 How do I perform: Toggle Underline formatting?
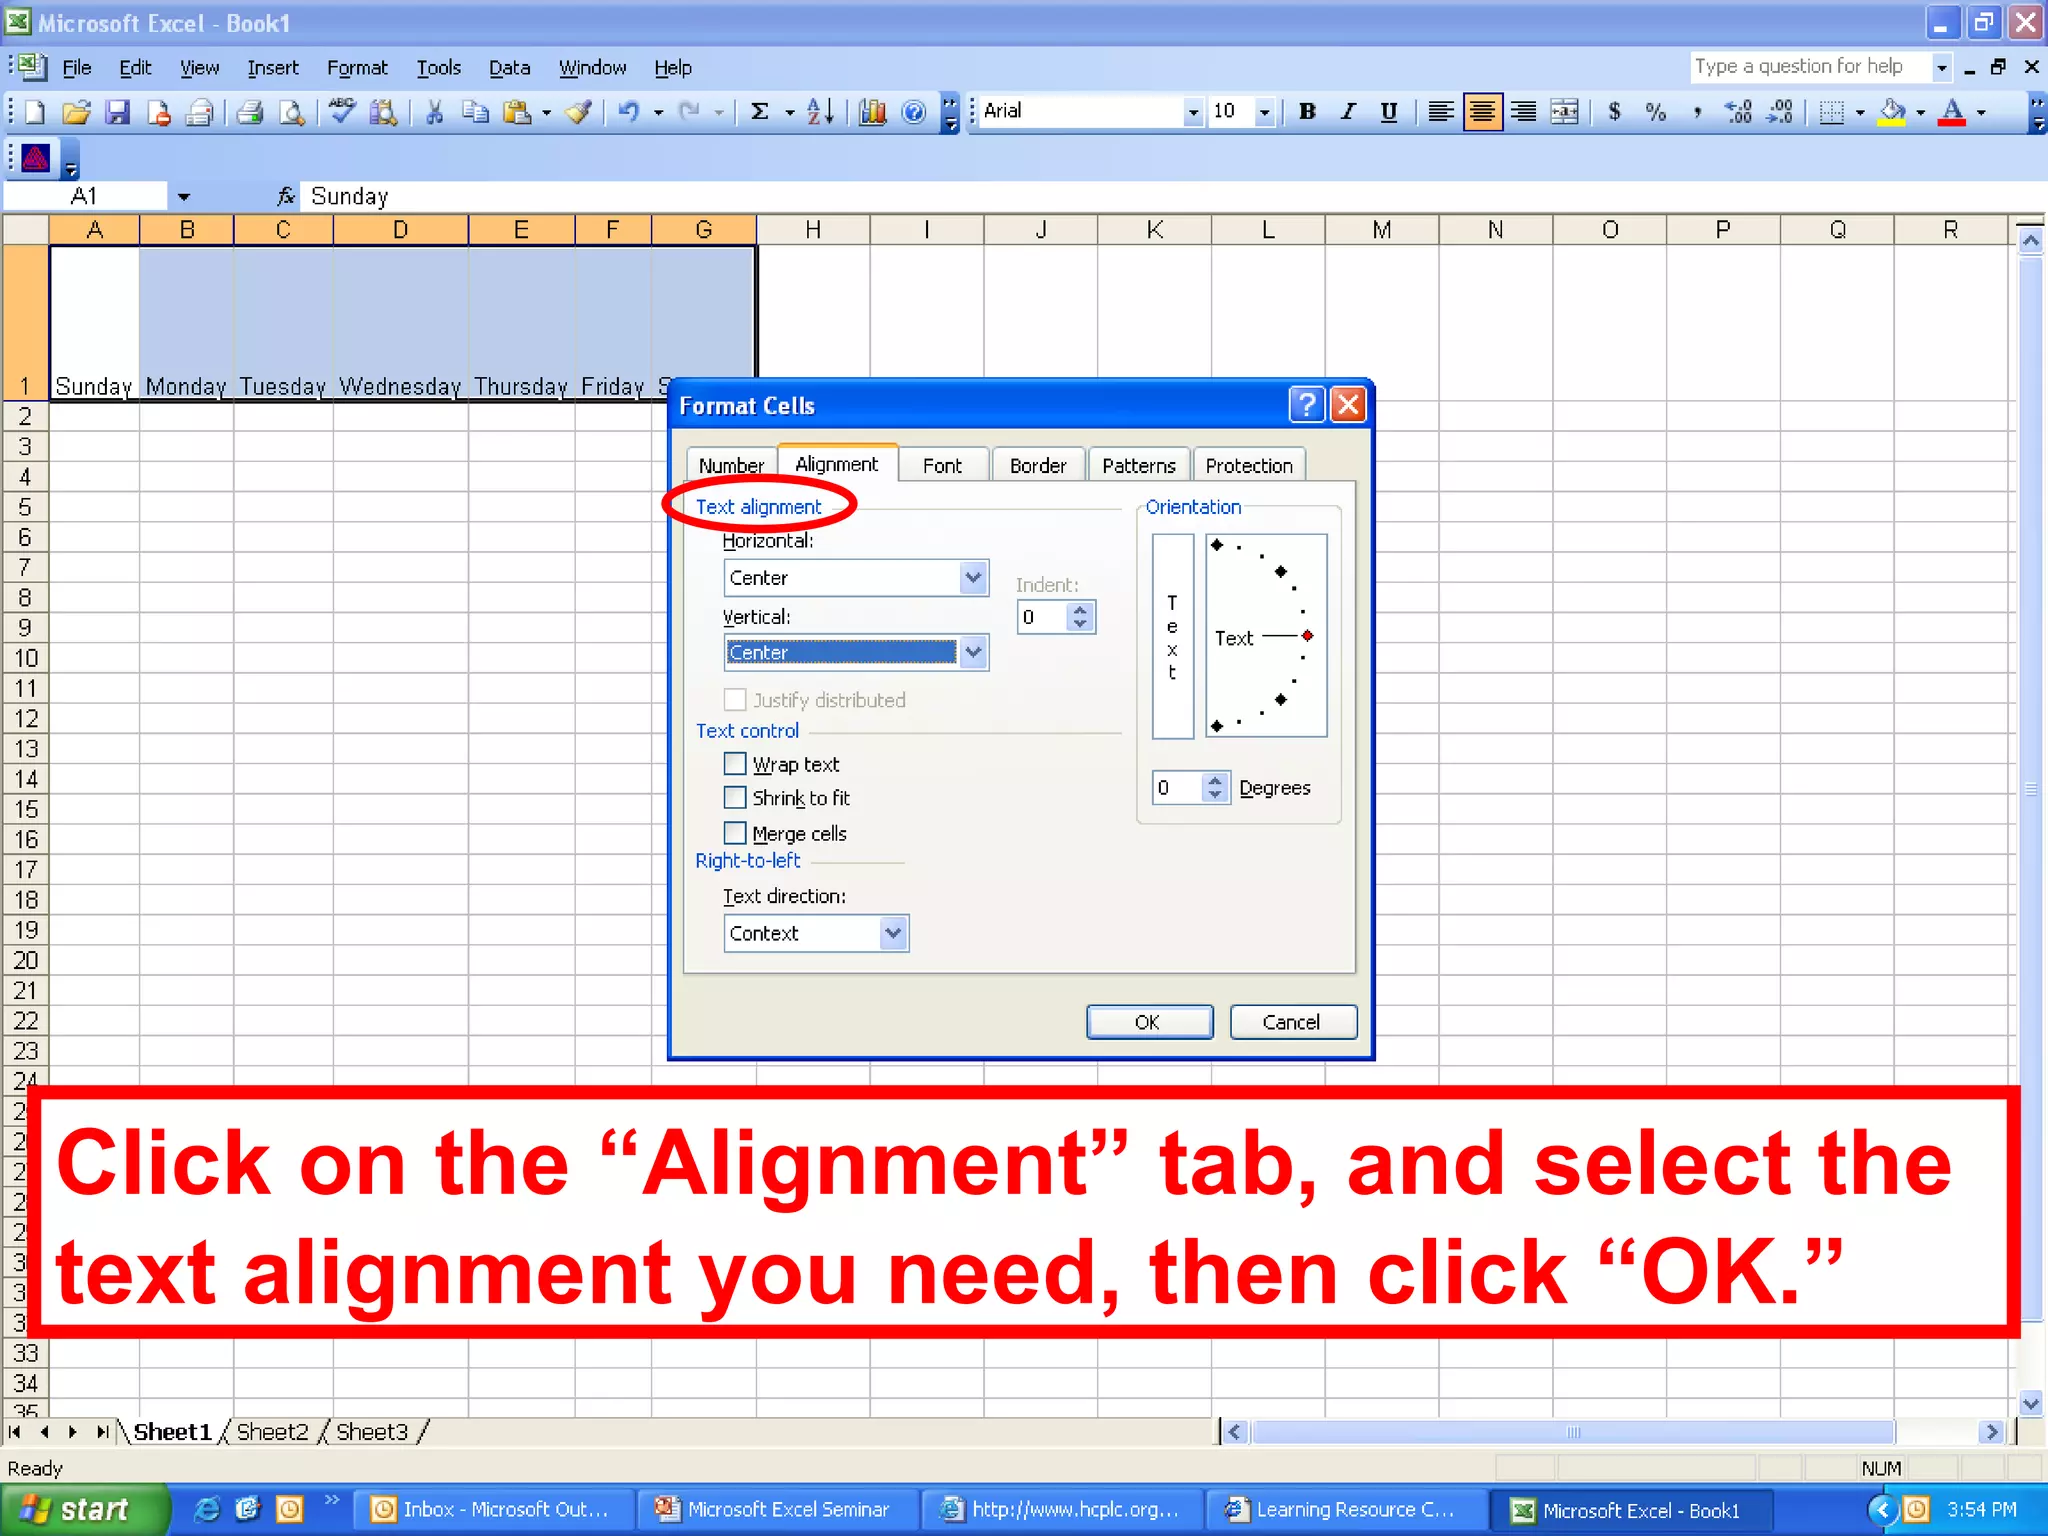tap(1389, 112)
